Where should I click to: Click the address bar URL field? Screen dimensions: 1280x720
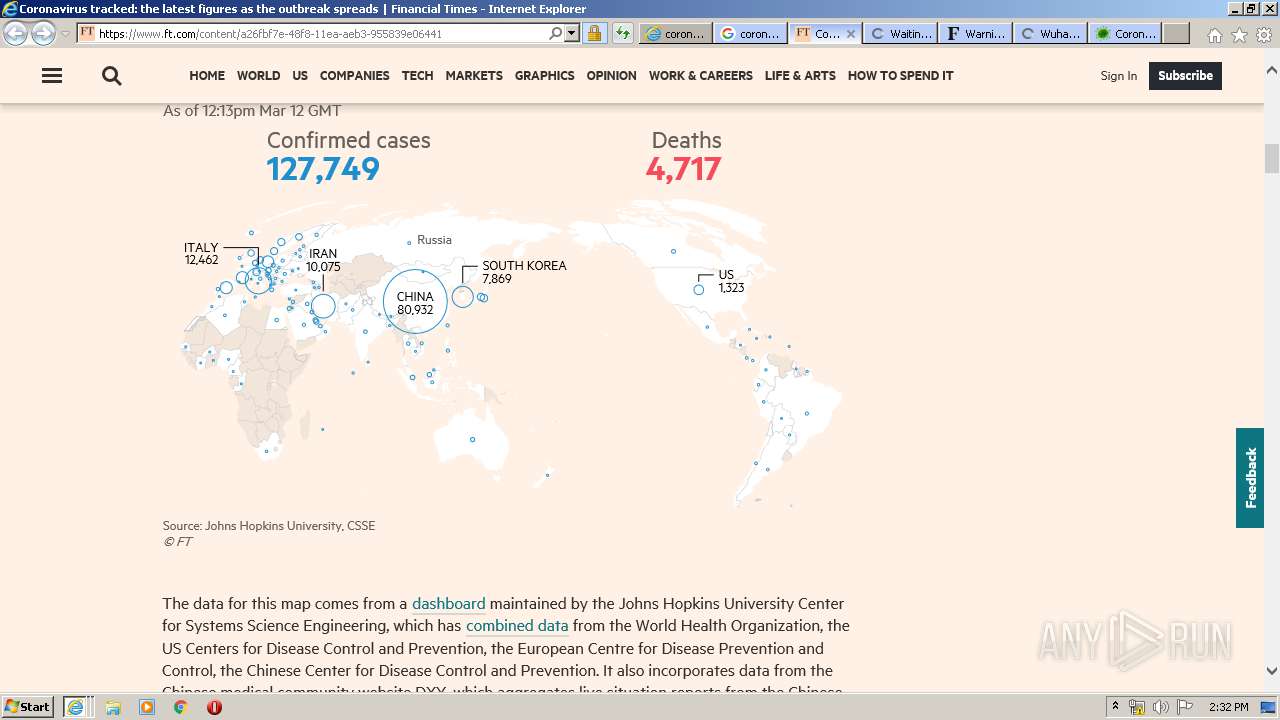[x=320, y=33]
